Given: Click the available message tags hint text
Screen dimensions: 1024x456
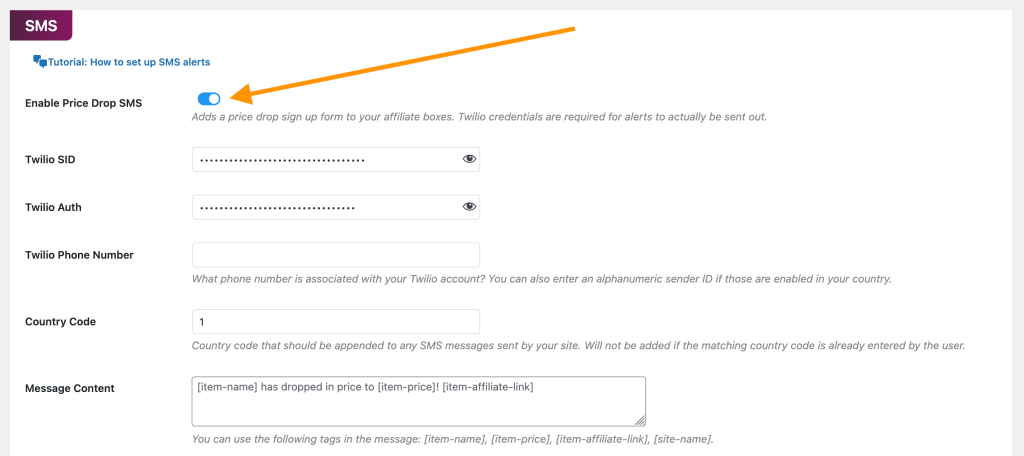Looking at the screenshot, I should tap(452, 440).
